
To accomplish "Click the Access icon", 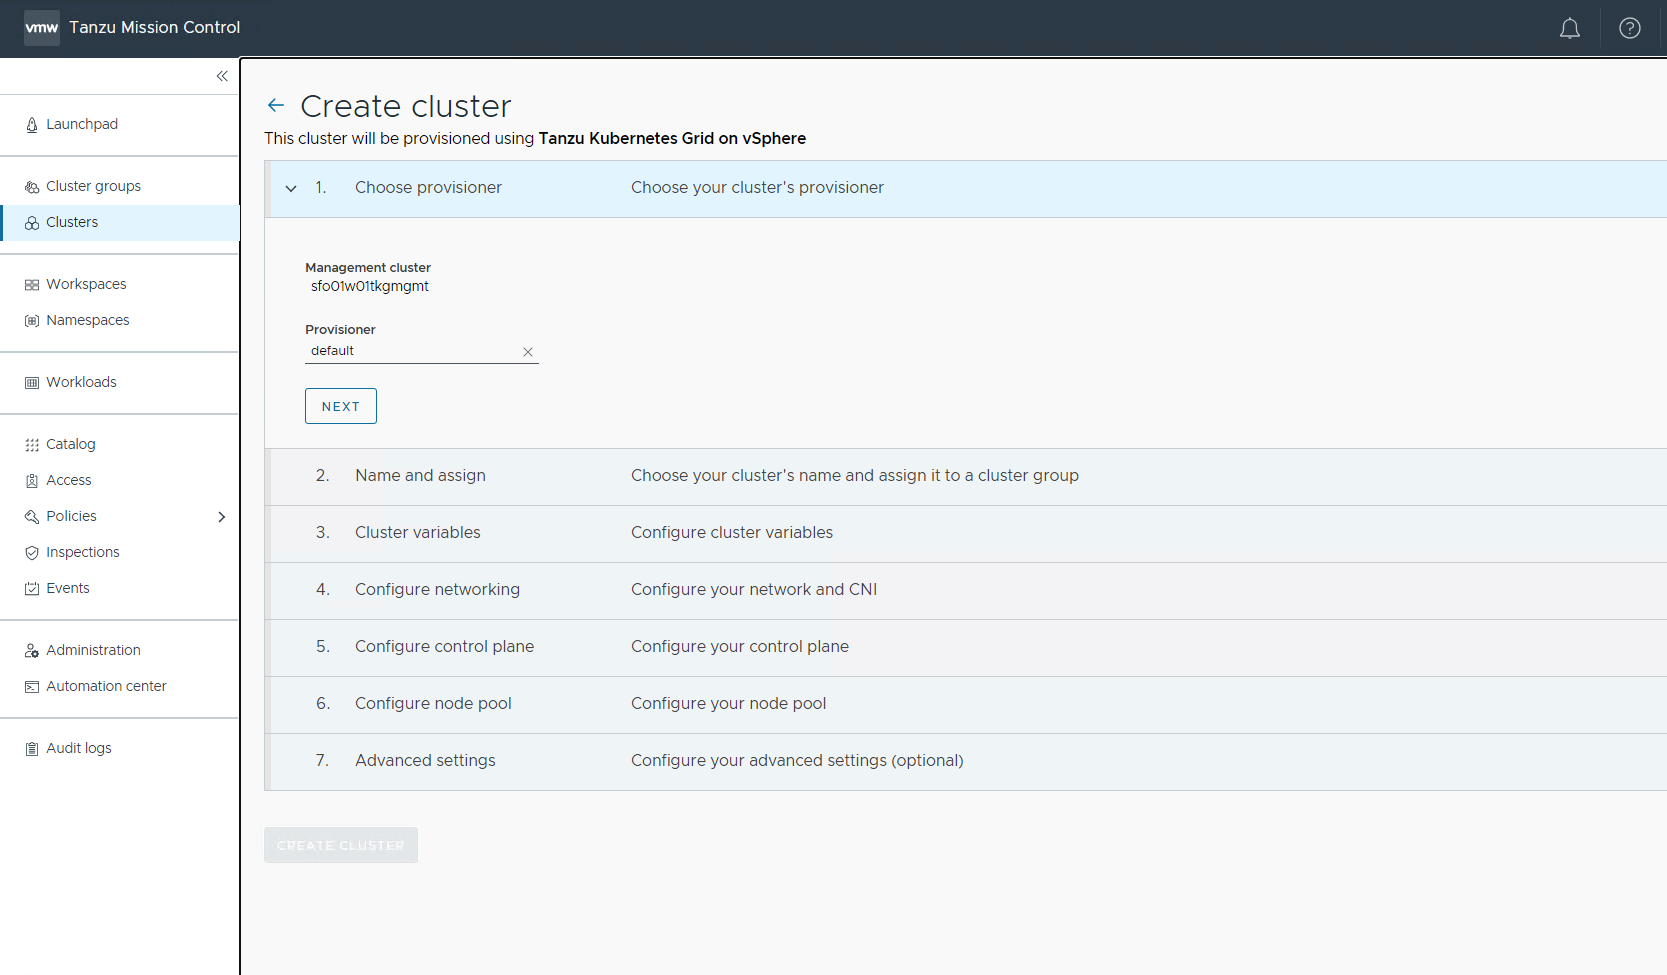I will (x=32, y=481).
